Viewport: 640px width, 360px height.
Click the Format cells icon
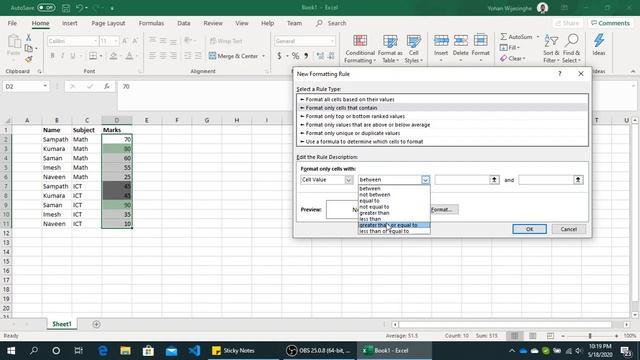(480, 41)
